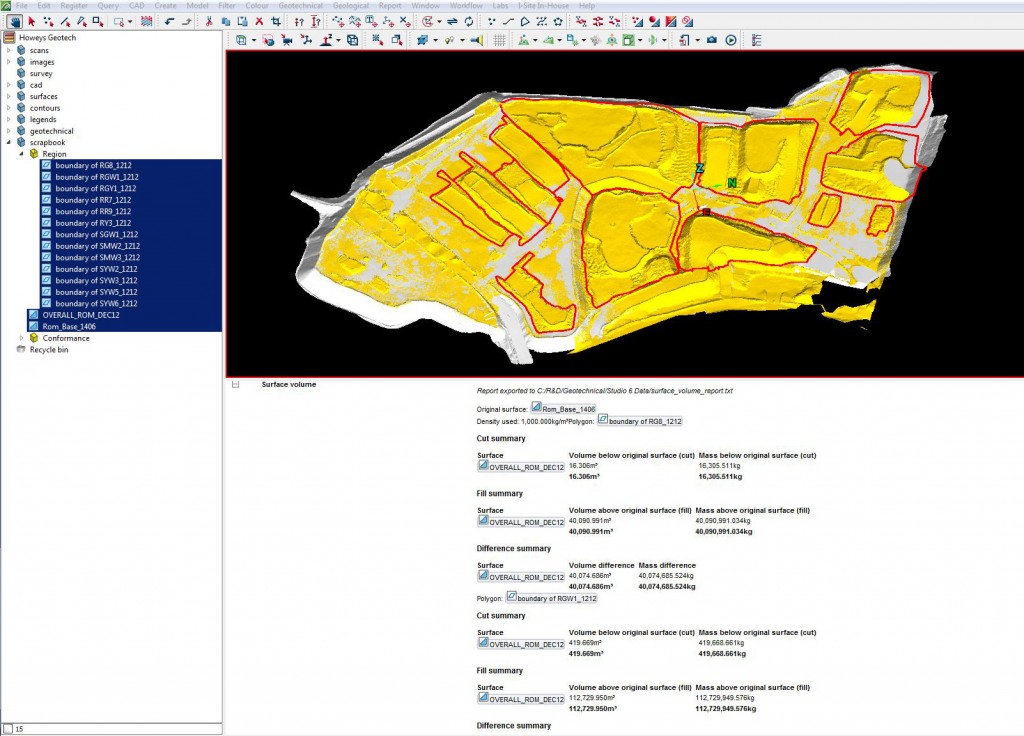Open the Colour menu
The height and width of the screenshot is (736, 1024).
pos(257,5)
